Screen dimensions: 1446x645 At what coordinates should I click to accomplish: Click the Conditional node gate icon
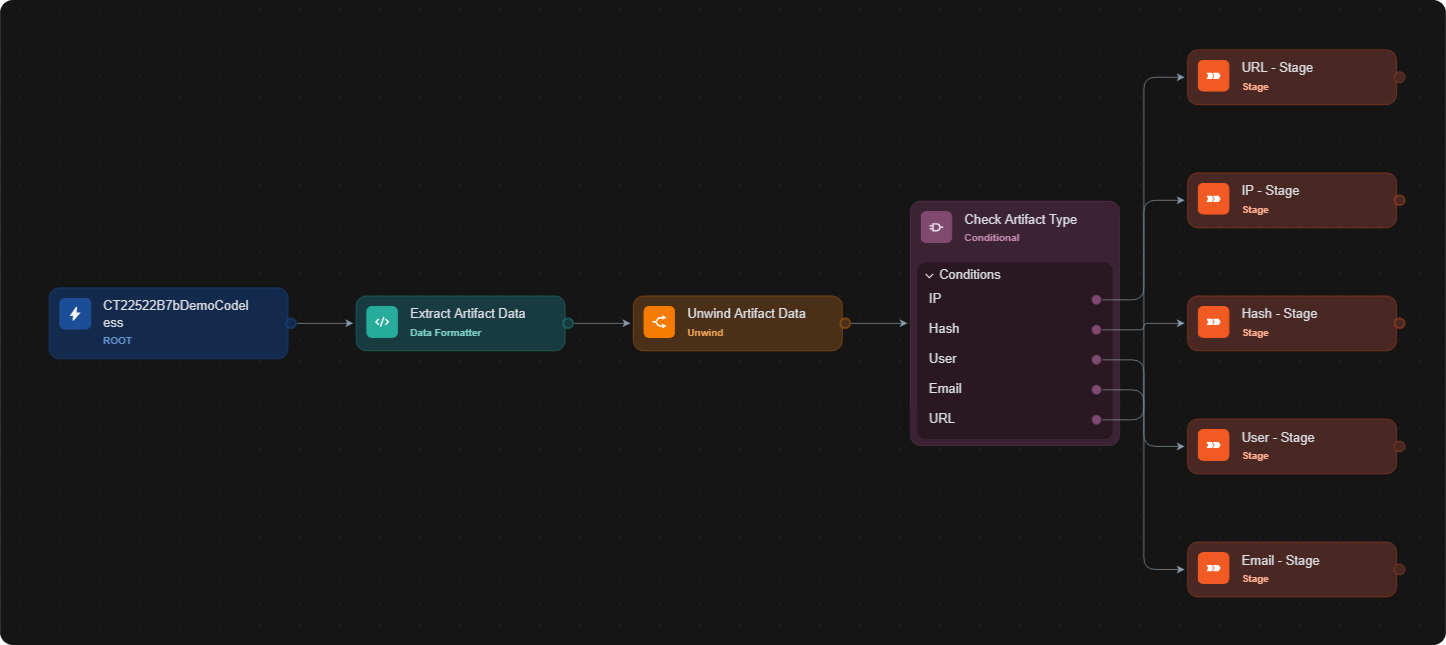pyautogui.click(x=937, y=227)
